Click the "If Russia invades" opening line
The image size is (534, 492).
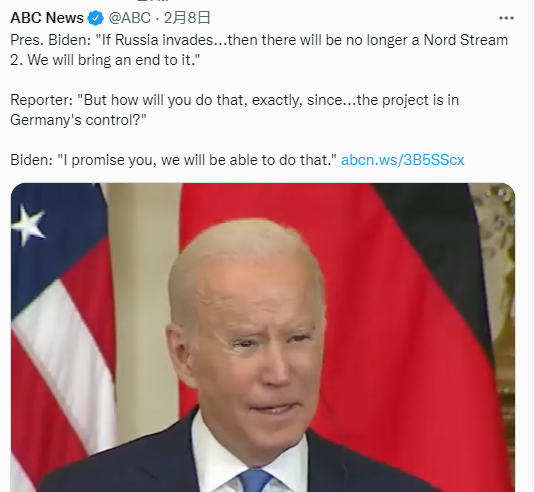click(259, 50)
